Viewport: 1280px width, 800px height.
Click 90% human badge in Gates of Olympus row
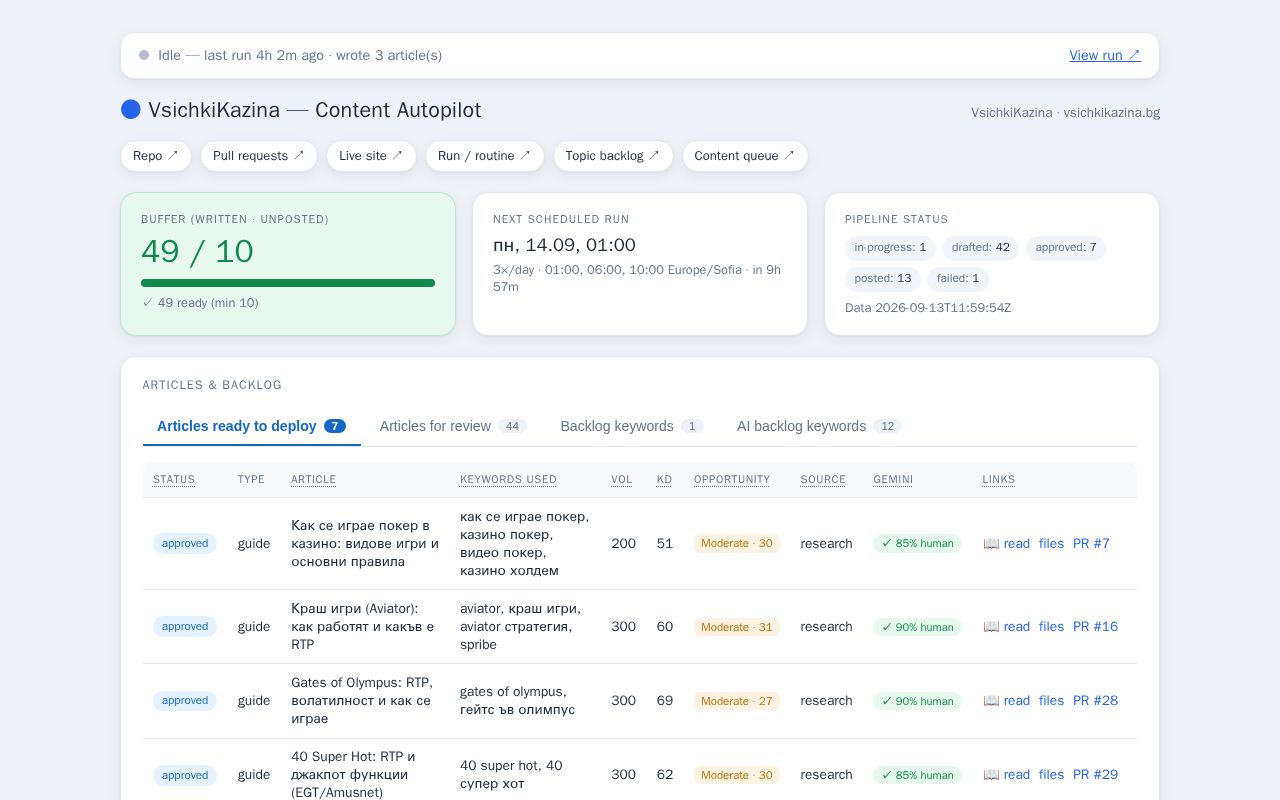(917, 701)
